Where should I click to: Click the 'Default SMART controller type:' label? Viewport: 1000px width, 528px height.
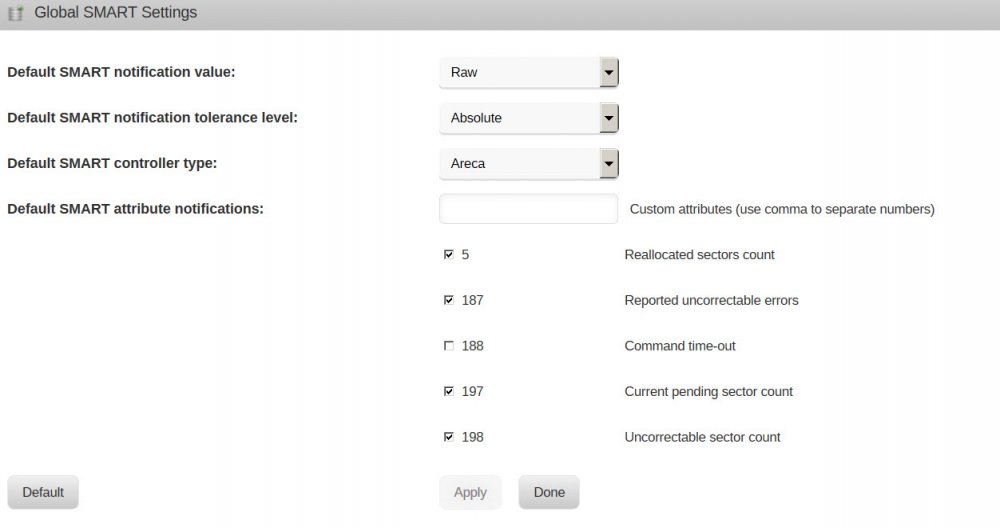coord(112,163)
